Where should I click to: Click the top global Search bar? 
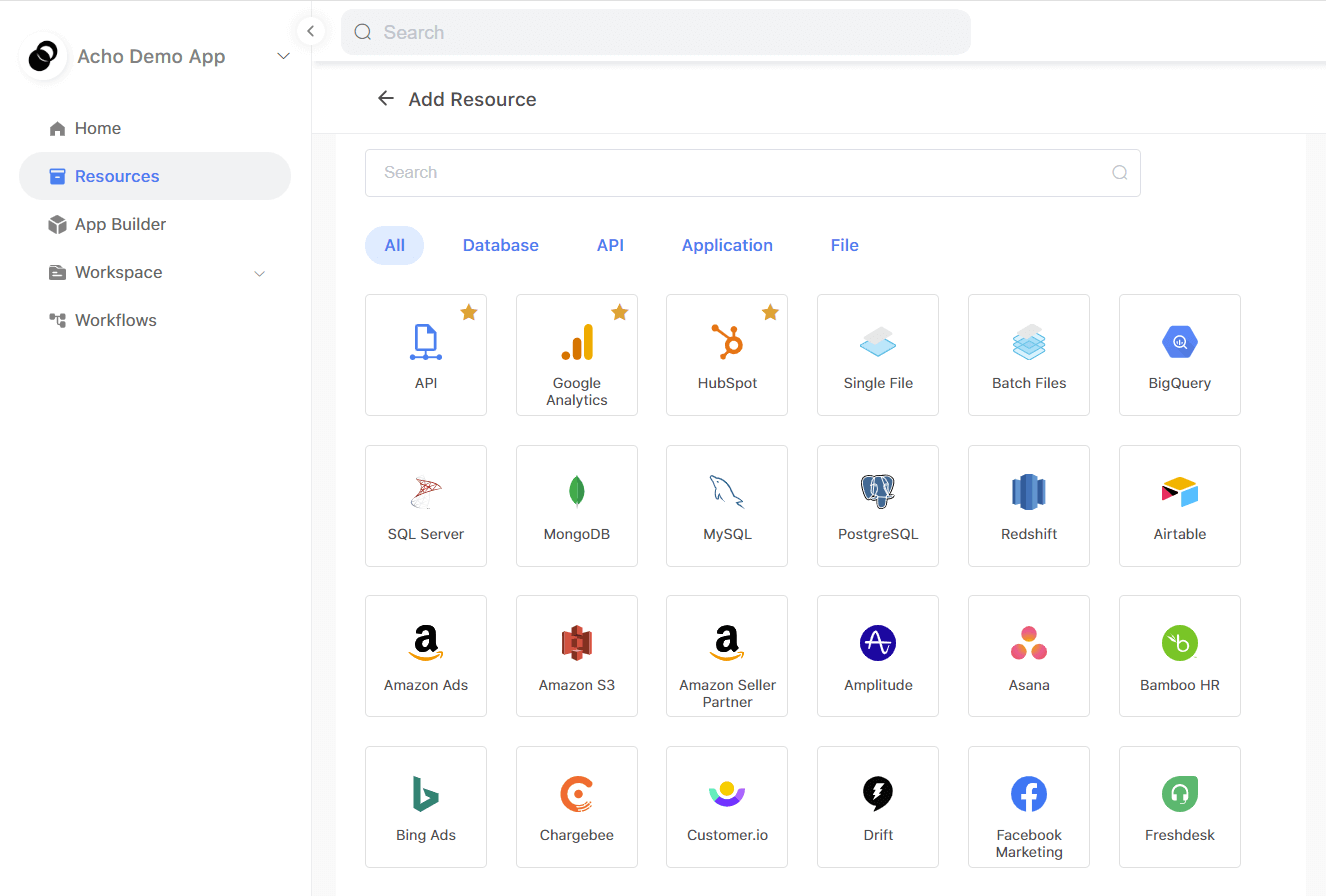656,32
